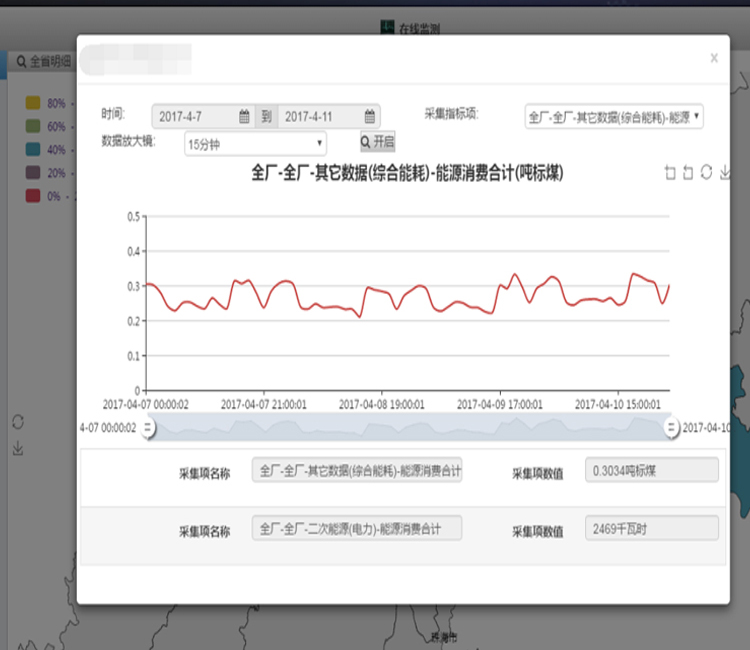Select the chart area zoom tool icon
The width and height of the screenshot is (750, 650).
[670, 172]
